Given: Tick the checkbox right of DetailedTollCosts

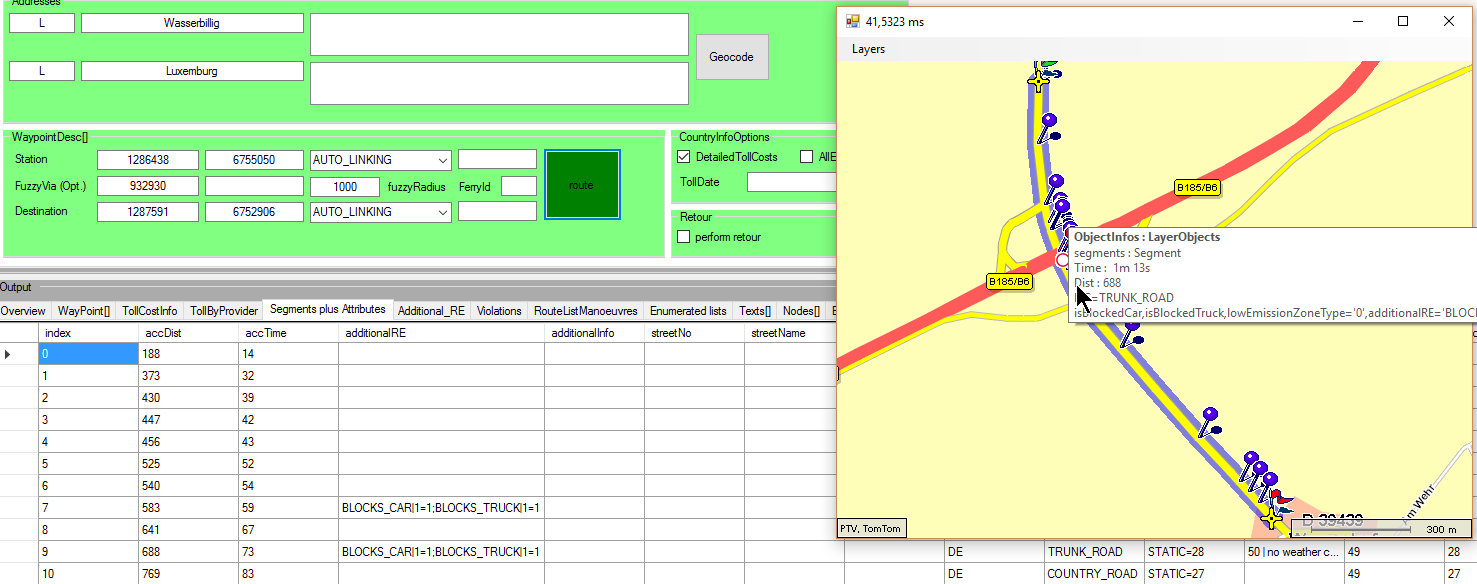Looking at the screenshot, I should pos(807,157).
